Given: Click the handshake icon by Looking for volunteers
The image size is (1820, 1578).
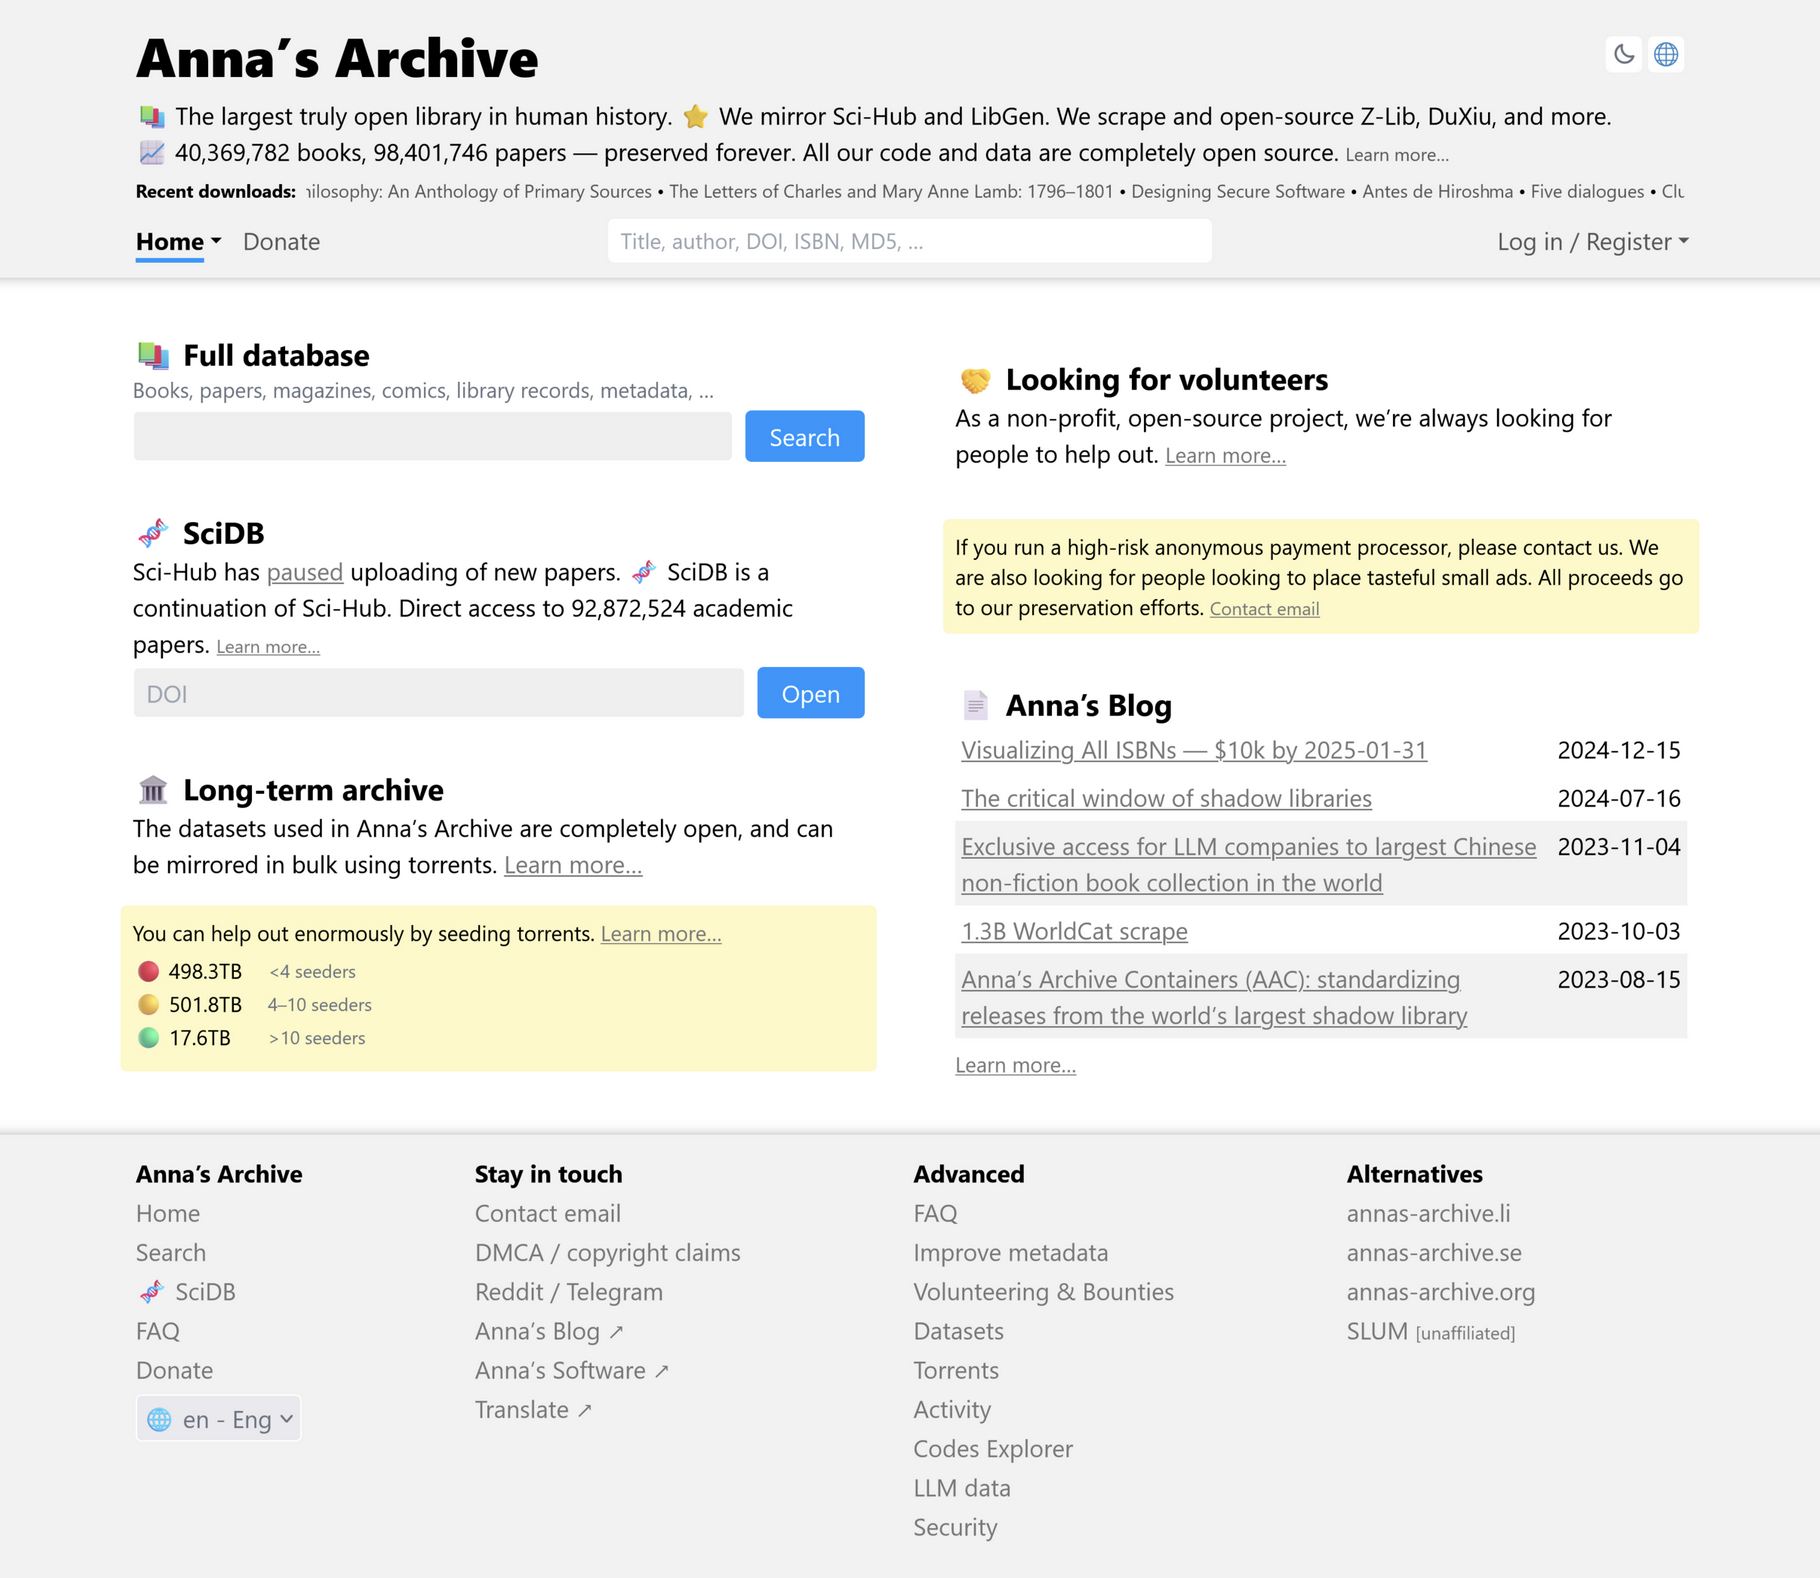Looking at the screenshot, I should [x=975, y=380].
